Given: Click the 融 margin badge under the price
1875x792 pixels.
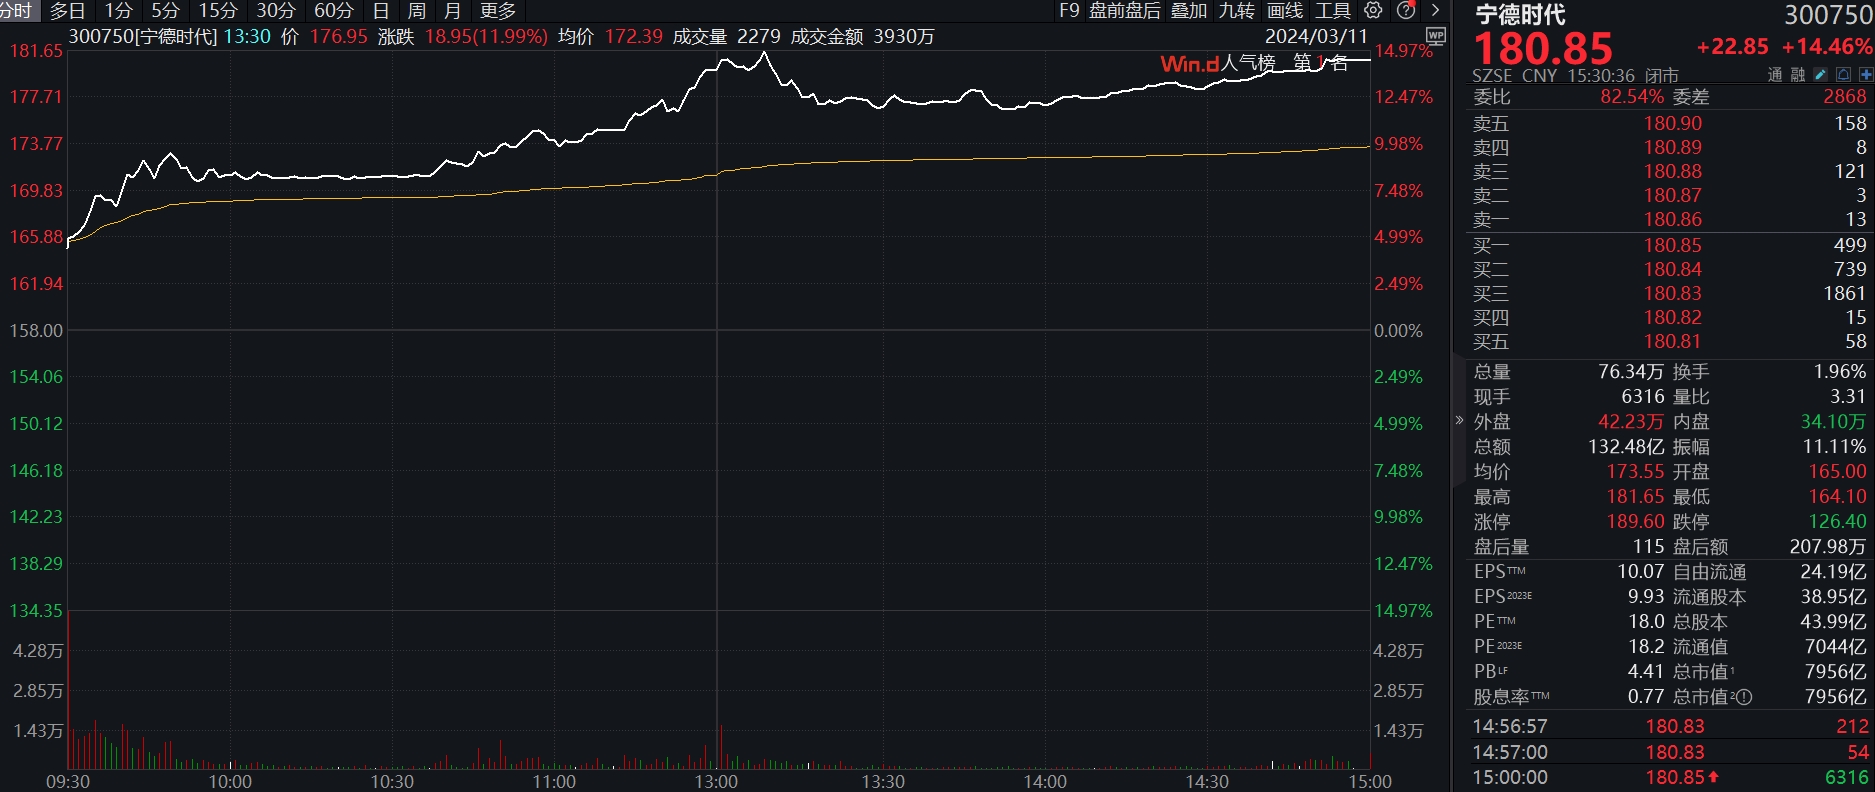Looking at the screenshot, I should (x=1798, y=75).
